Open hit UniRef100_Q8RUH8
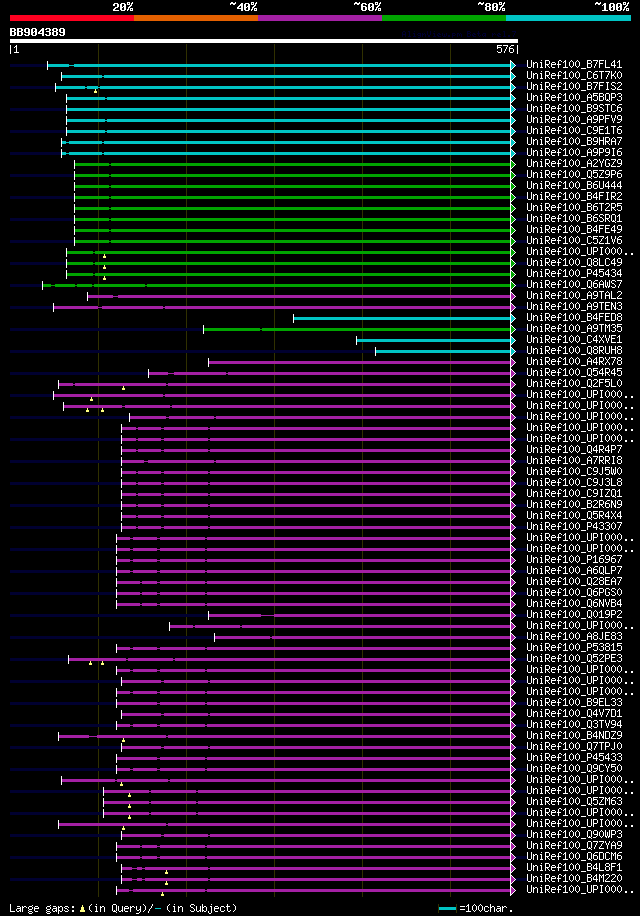Viewport: 640px width, 916px height. click(x=574, y=351)
